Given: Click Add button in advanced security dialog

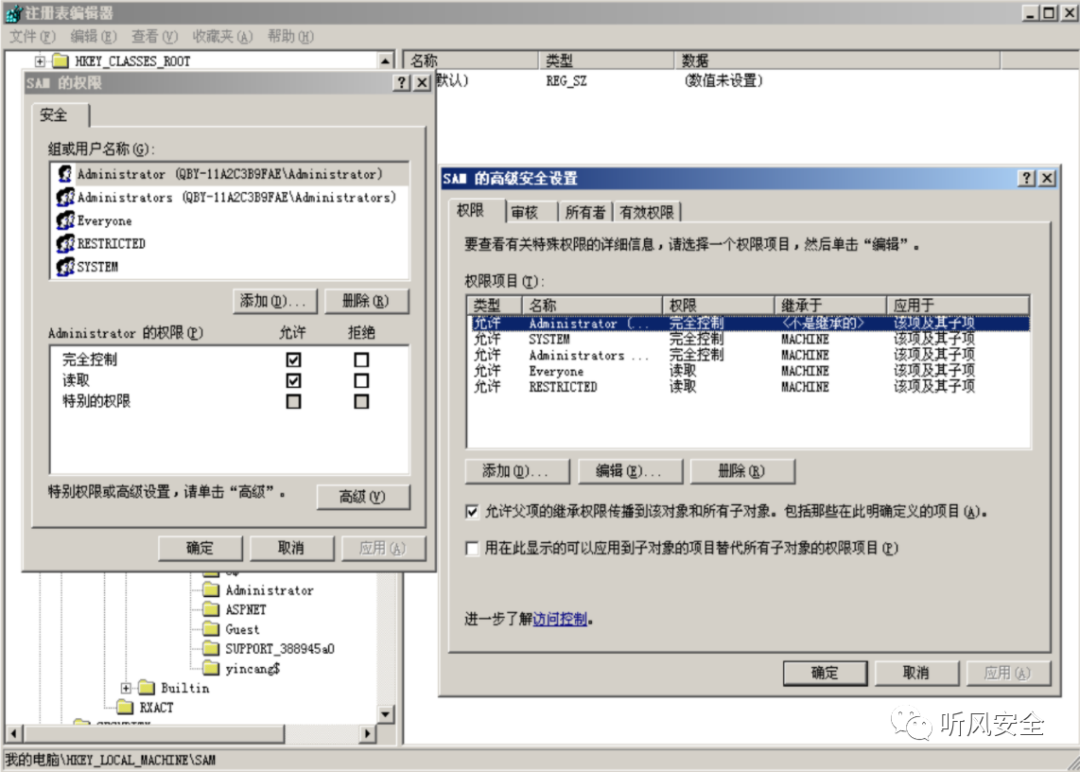Looking at the screenshot, I should pos(517,471).
